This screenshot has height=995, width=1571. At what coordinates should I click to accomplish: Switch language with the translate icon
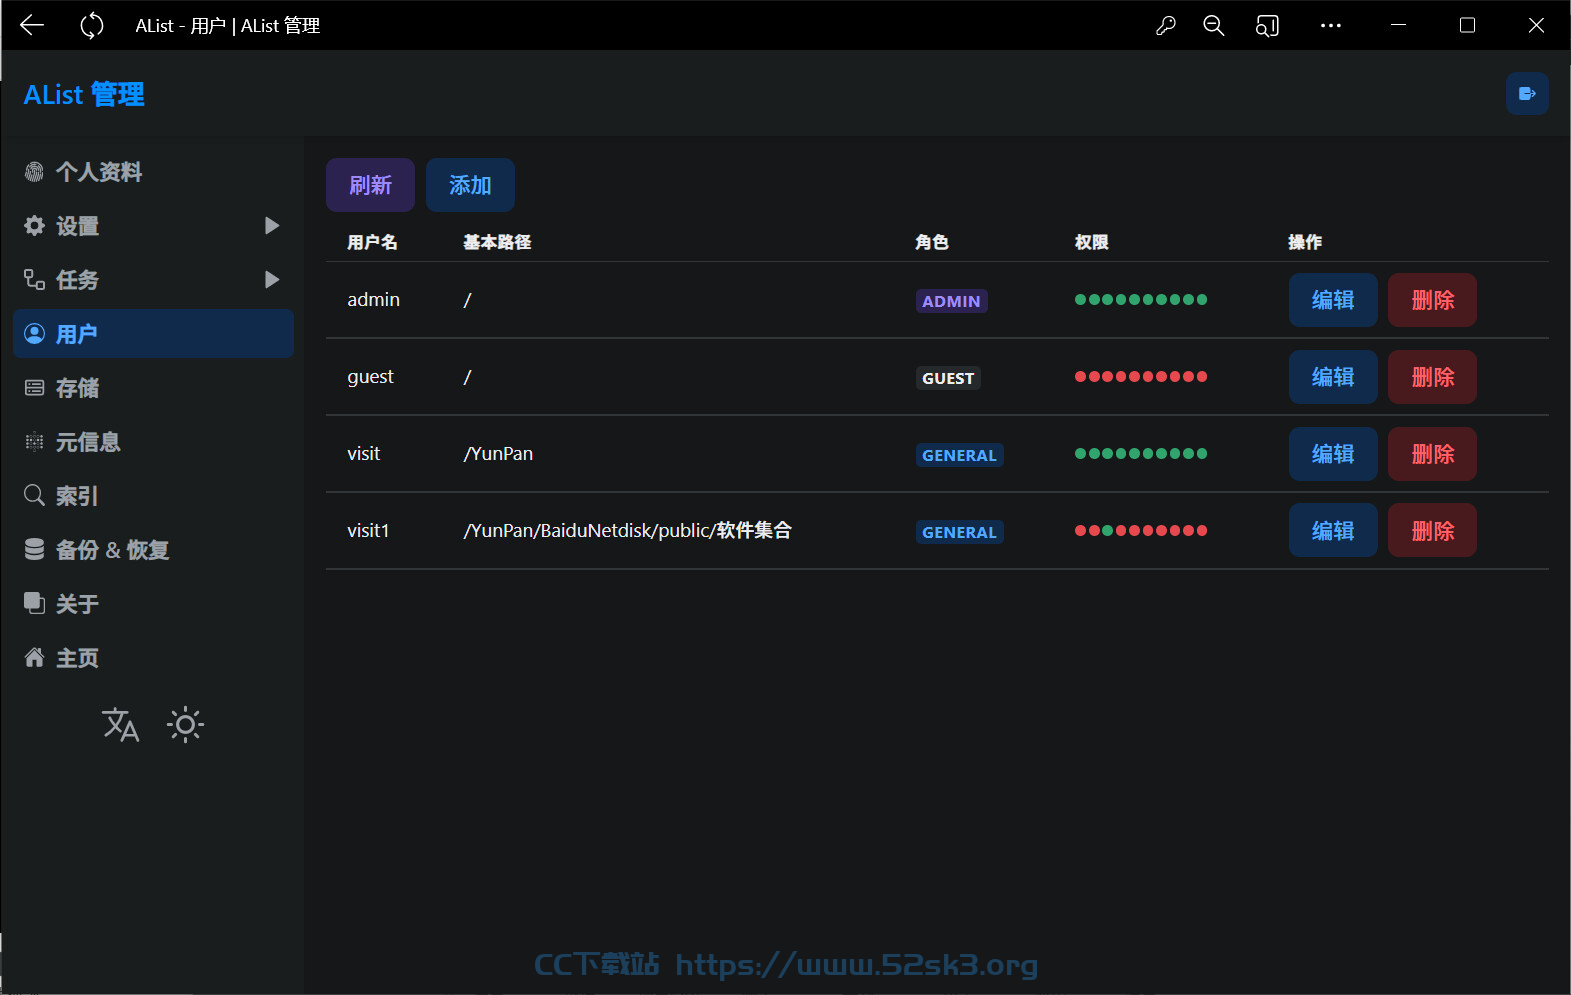click(x=121, y=724)
